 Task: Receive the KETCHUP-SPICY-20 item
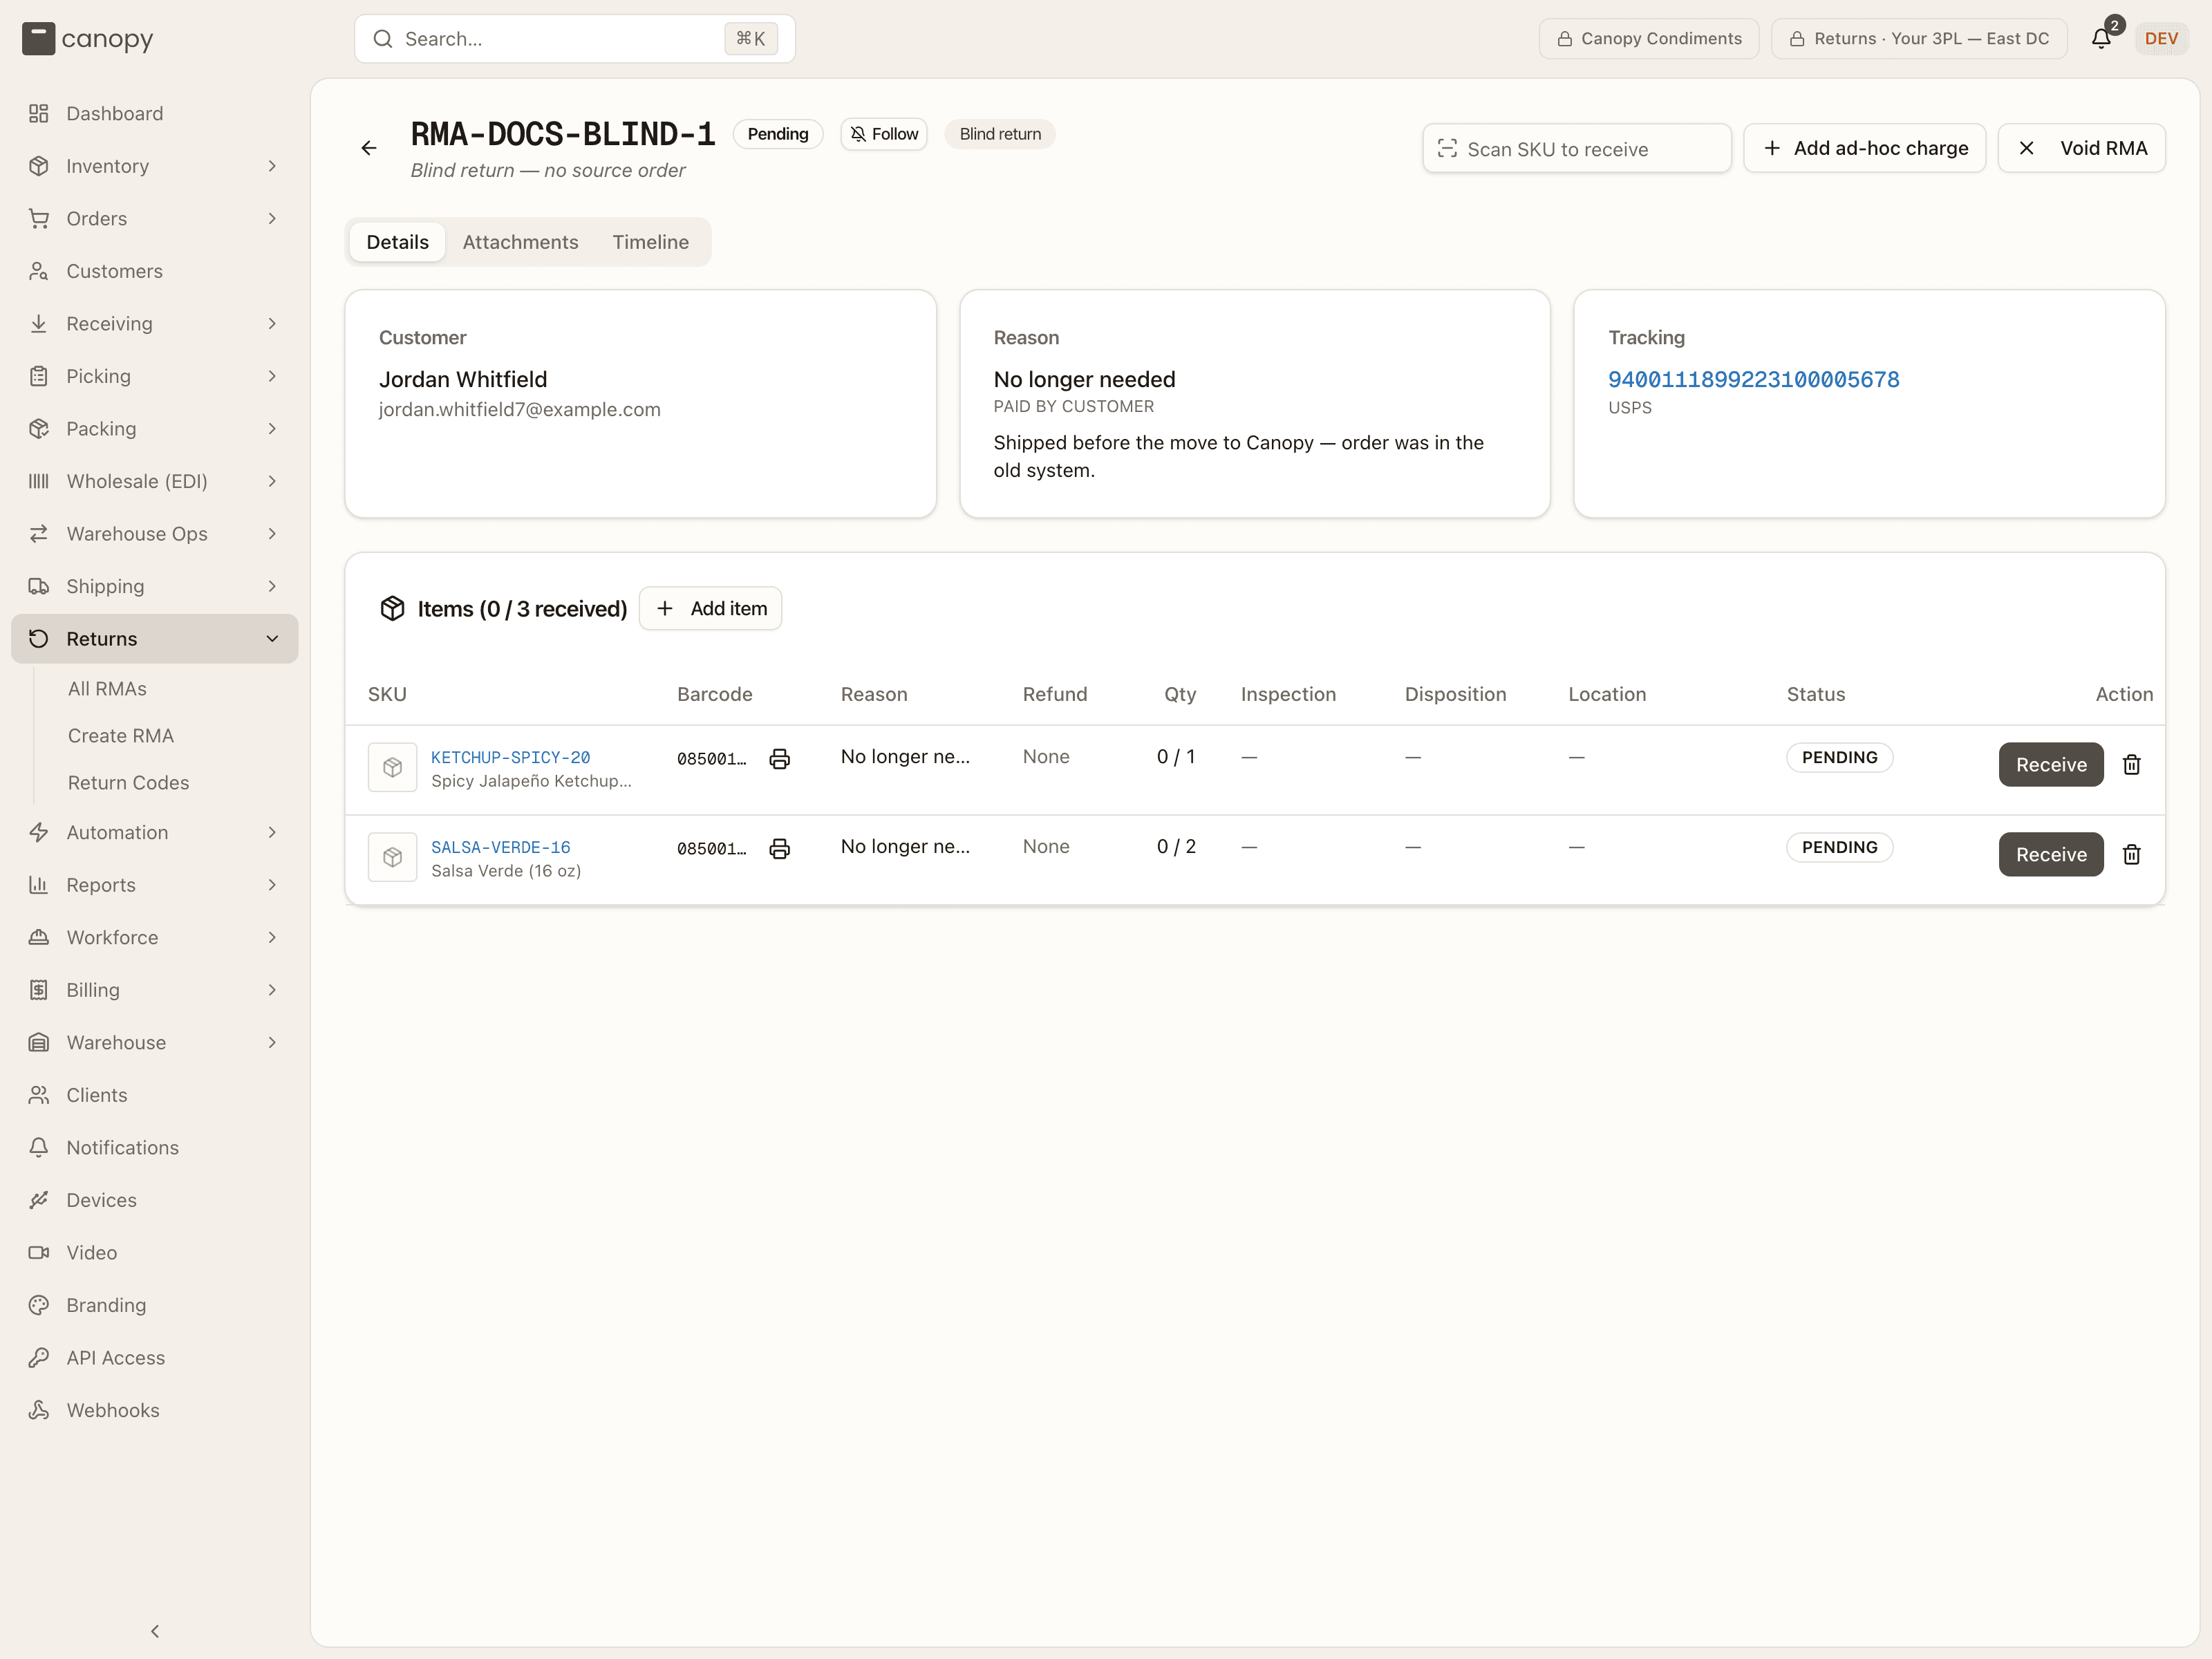[x=2051, y=764]
